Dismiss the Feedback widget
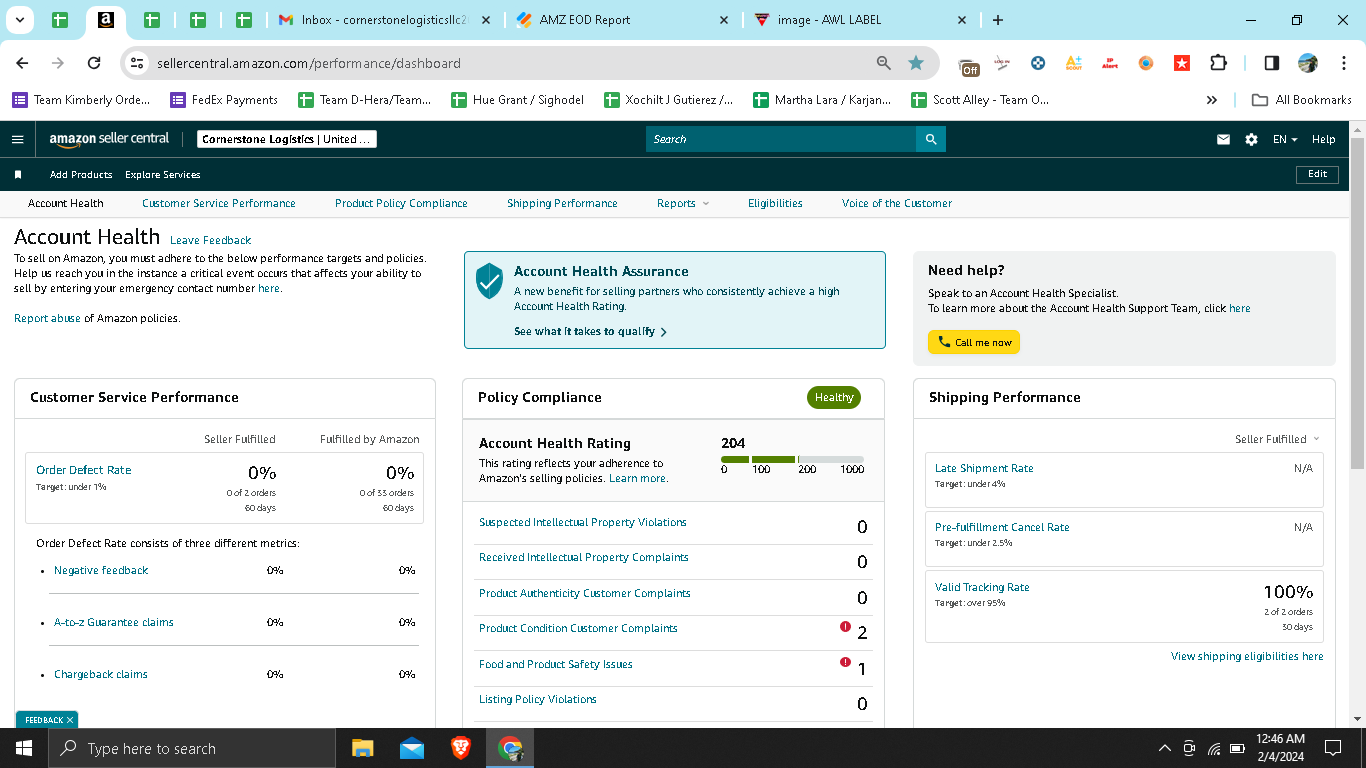 [x=69, y=720]
